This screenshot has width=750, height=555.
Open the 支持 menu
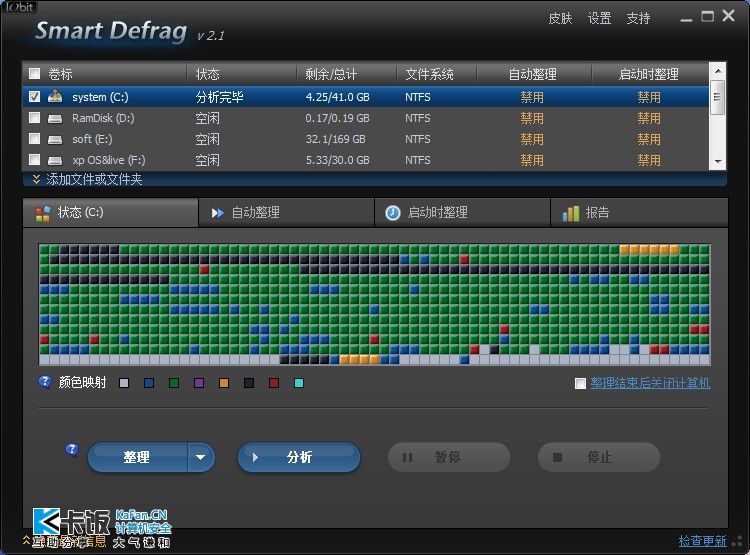638,19
